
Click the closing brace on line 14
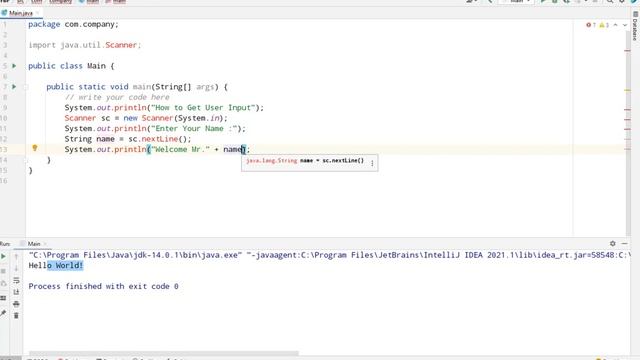tap(49, 160)
